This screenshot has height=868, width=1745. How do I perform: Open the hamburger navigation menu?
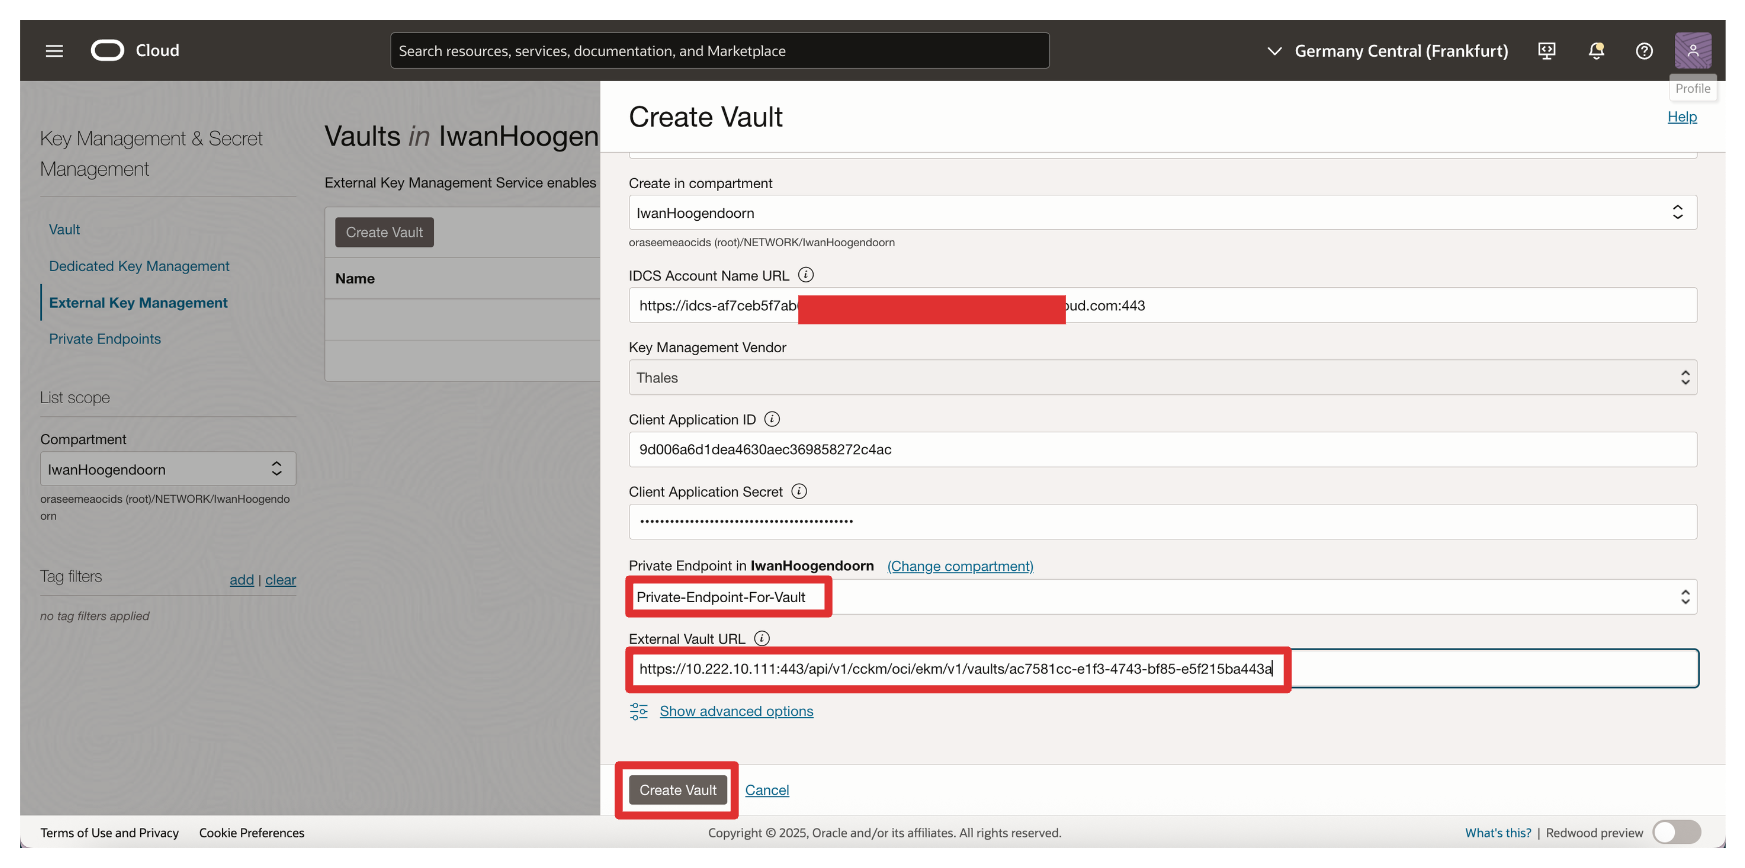click(x=54, y=51)
